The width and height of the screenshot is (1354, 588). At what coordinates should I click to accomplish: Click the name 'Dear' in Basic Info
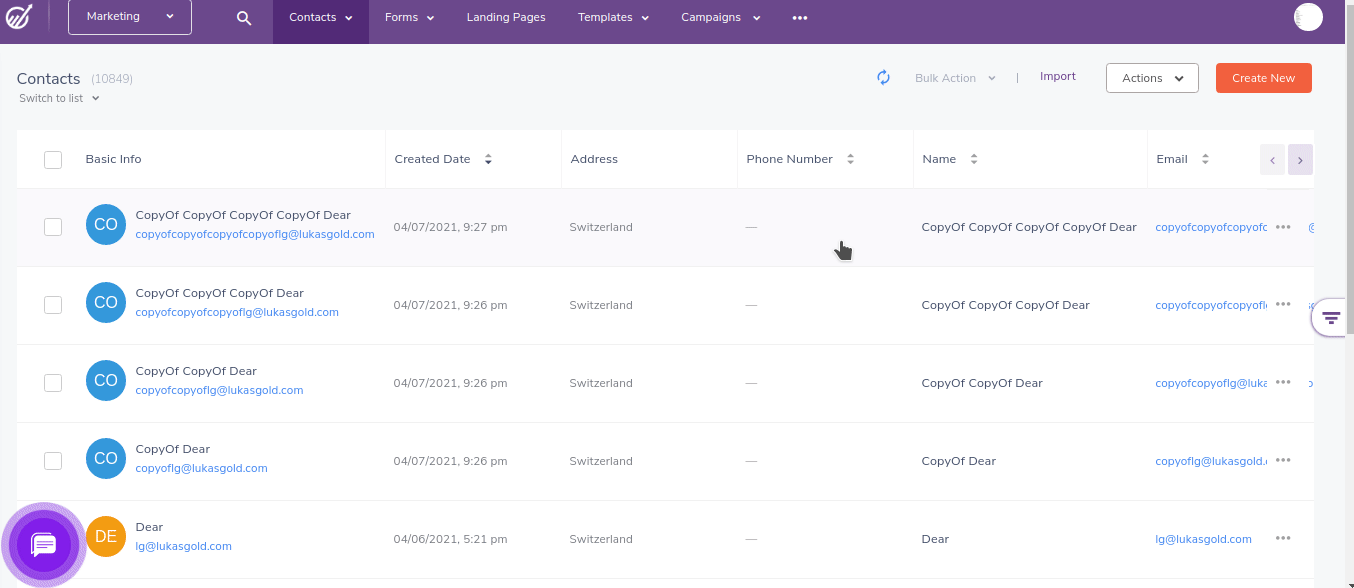coord(149,527)
